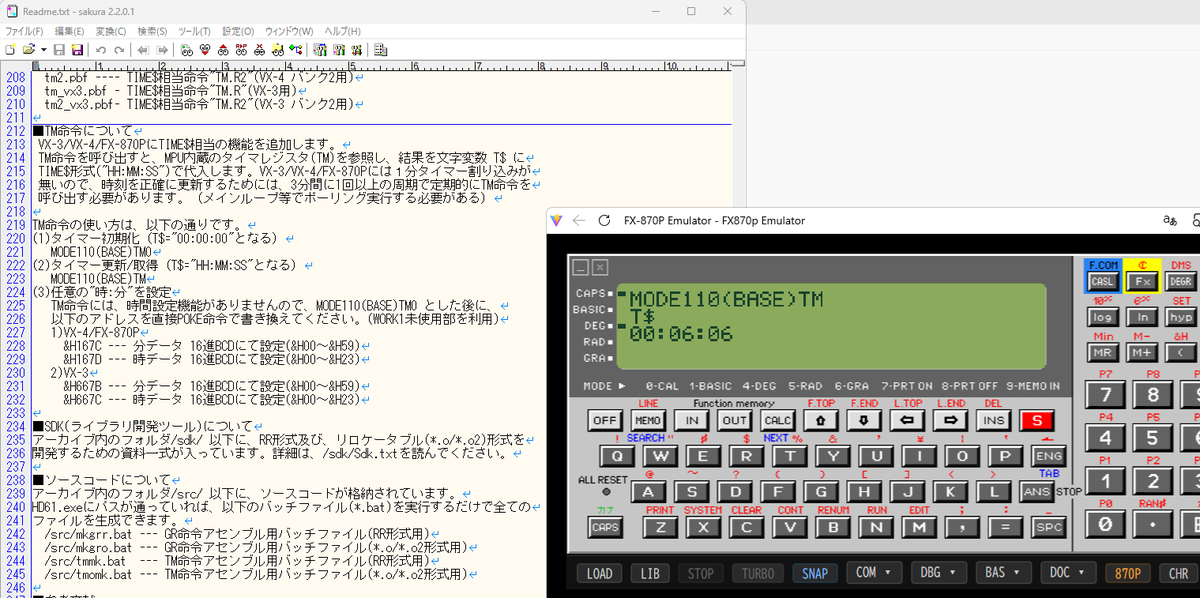Viewport: 1200px width, 598px height.
Task: Open the 変換(C) menu
Action: [x=112, y=31]
